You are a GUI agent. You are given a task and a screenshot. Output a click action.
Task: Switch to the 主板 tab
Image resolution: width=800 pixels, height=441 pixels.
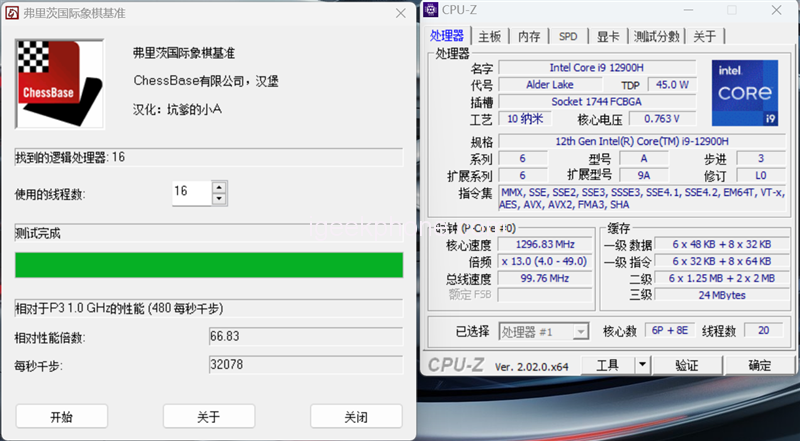[x=489, y=36]
